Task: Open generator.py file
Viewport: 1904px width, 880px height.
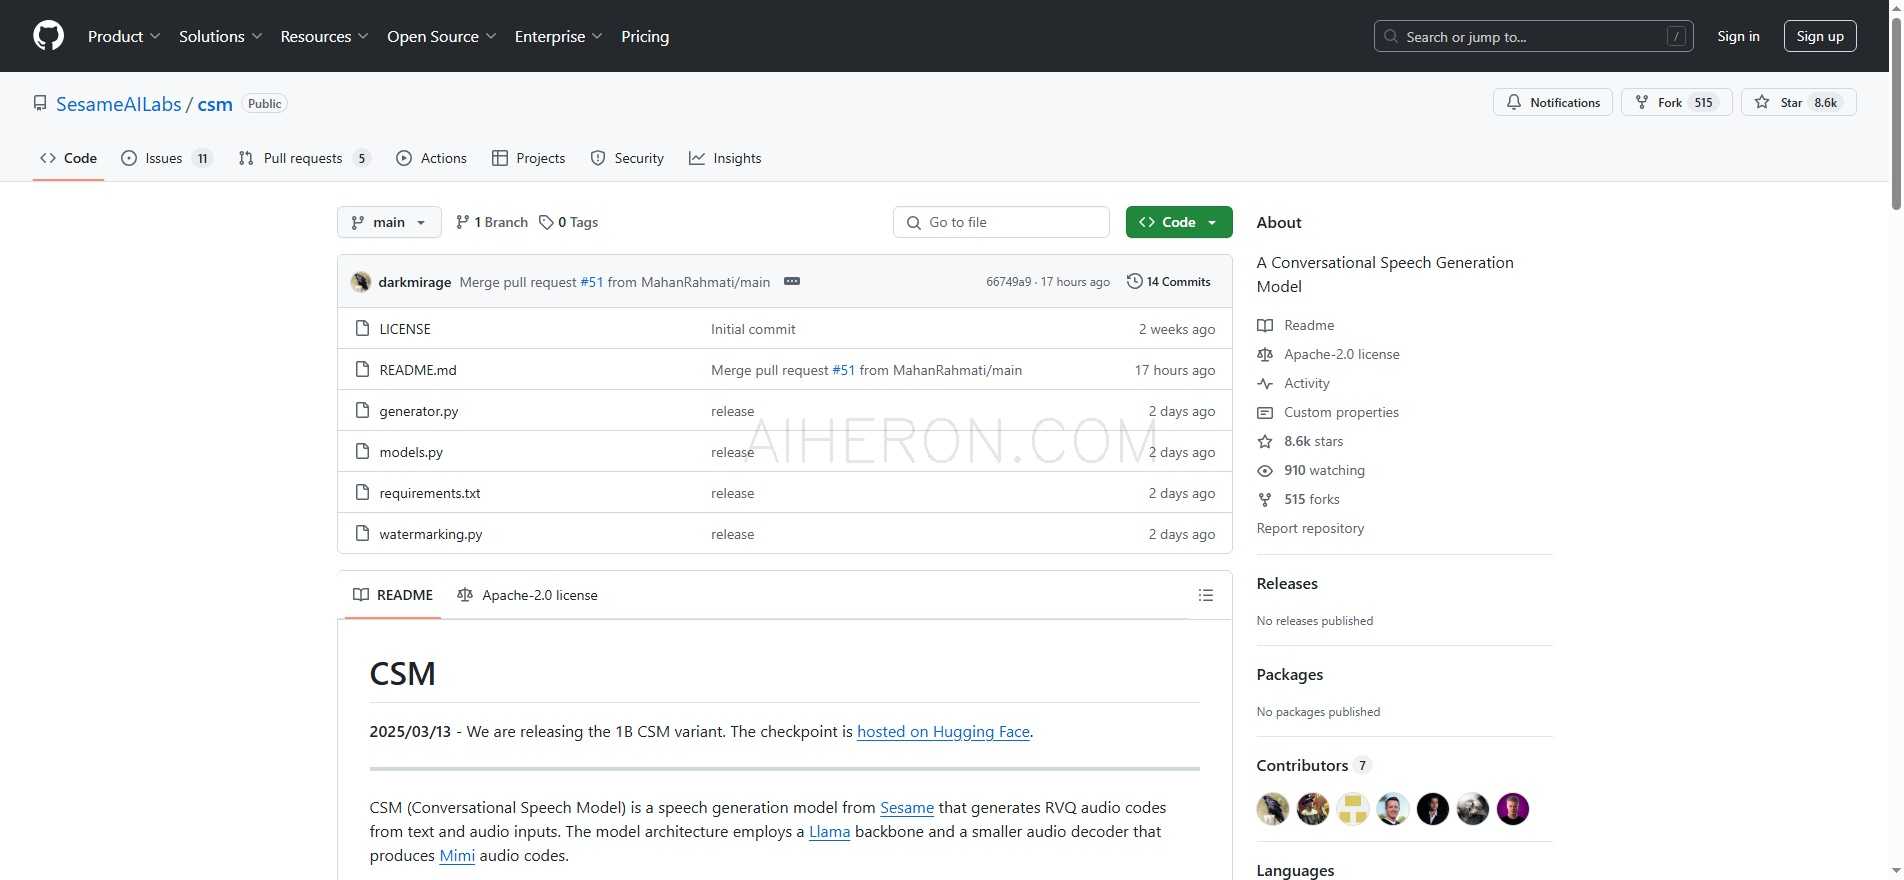Action: (419, 411)
